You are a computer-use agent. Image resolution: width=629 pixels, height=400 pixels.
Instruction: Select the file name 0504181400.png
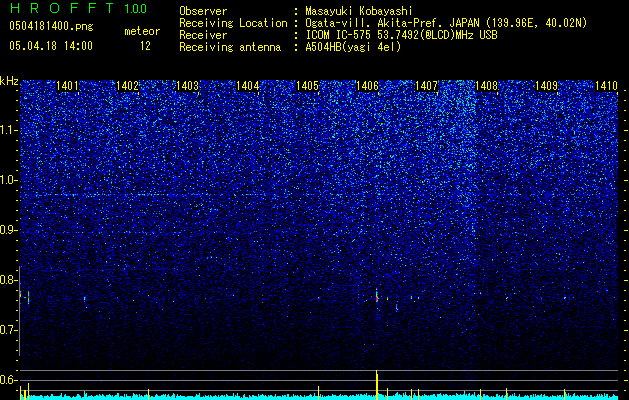coord(51,26)
